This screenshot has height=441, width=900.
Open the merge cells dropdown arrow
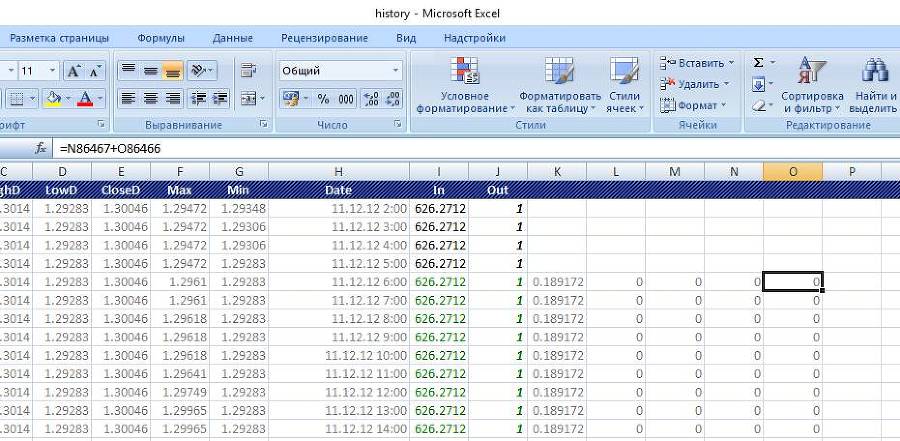pos(262,99)
